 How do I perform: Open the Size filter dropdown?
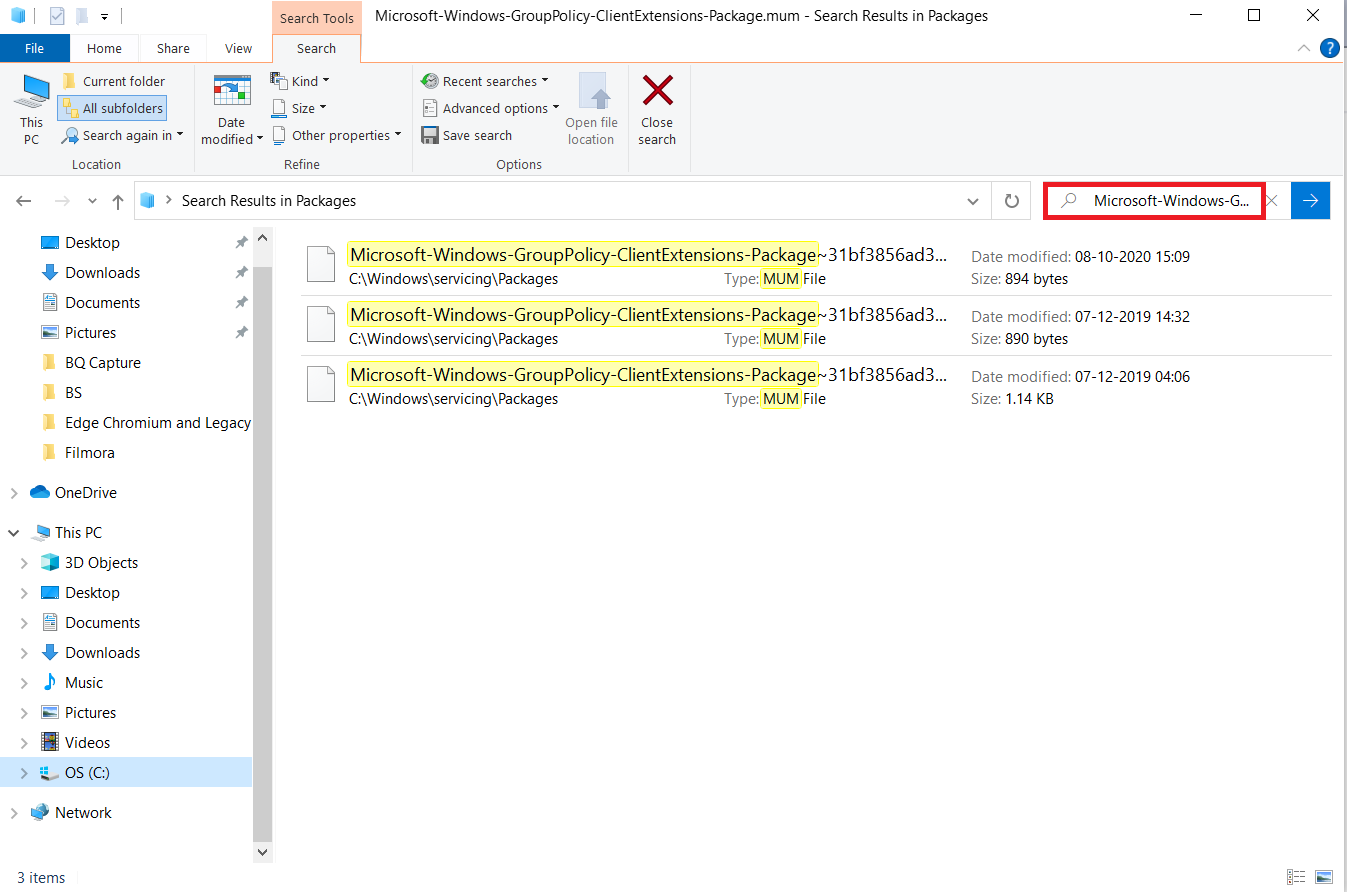click(299, 108)
